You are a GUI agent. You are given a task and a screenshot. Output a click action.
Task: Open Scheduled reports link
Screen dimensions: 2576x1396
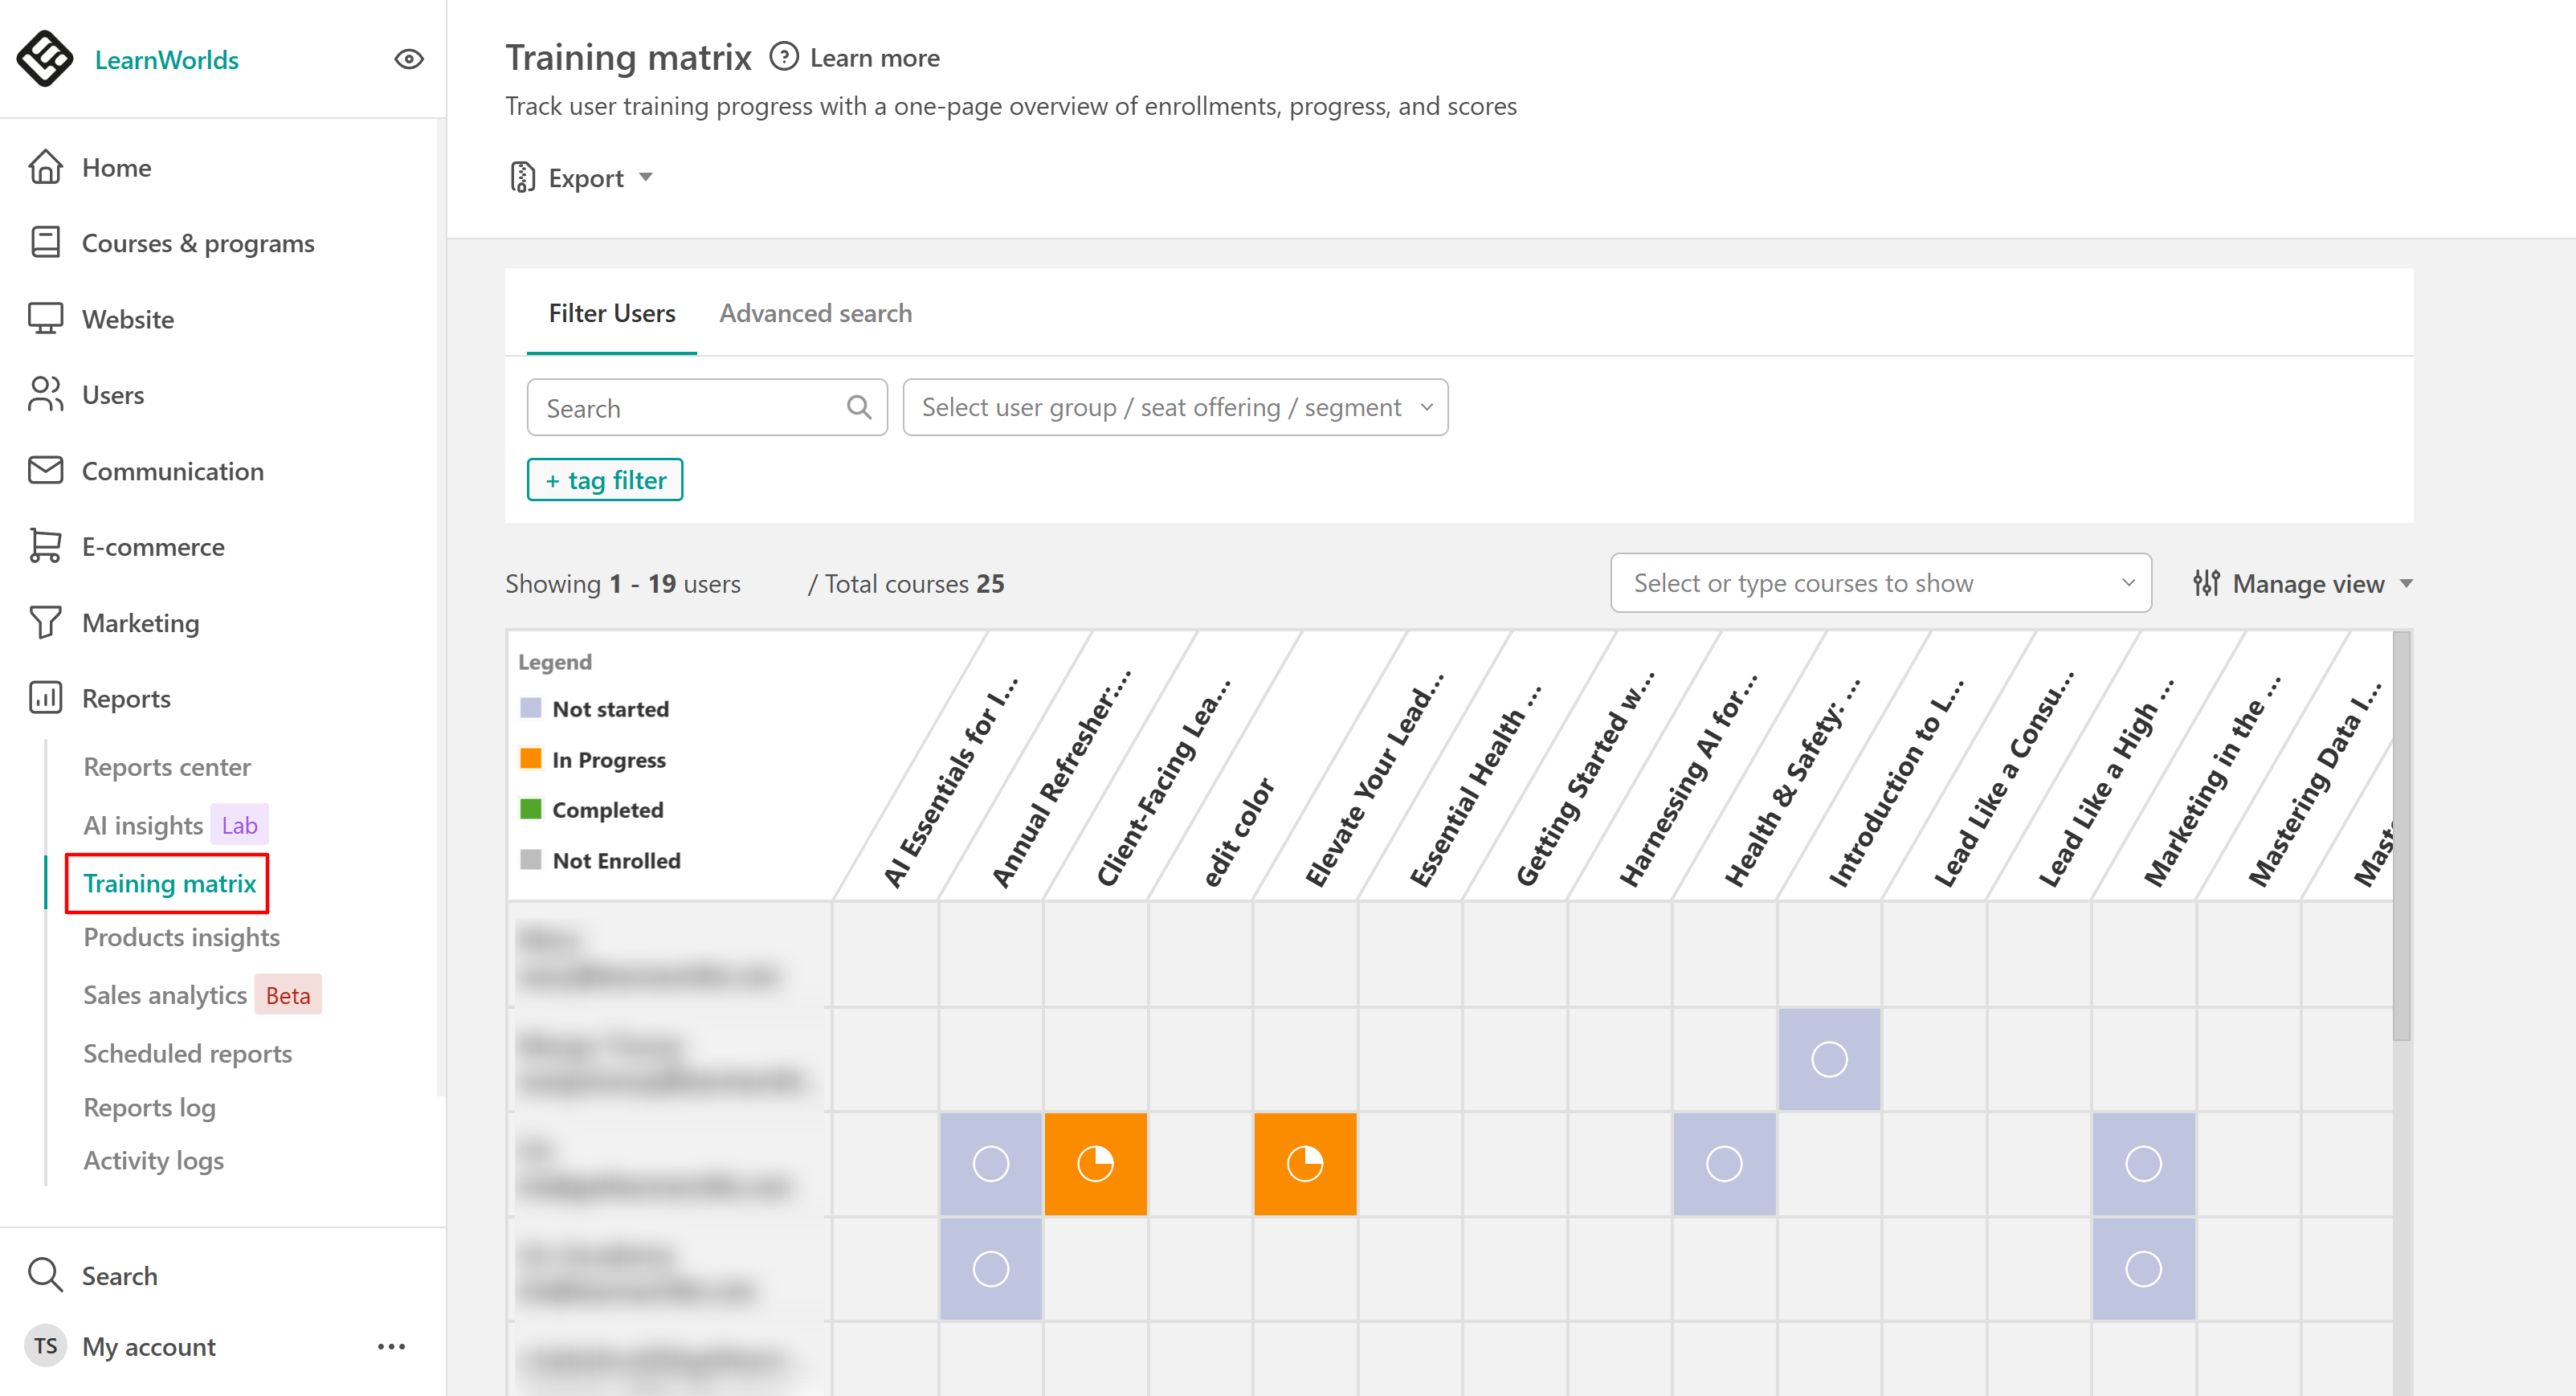coord(187,1053)
